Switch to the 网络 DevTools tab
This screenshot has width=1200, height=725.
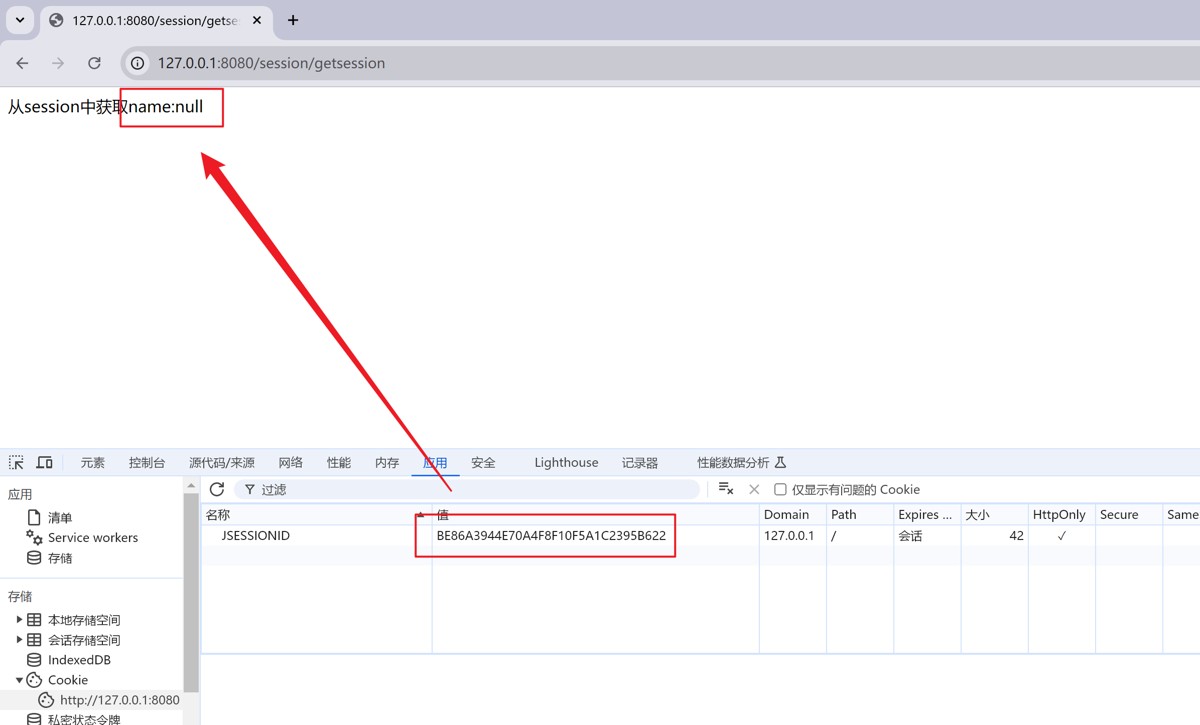pos(291,462)
